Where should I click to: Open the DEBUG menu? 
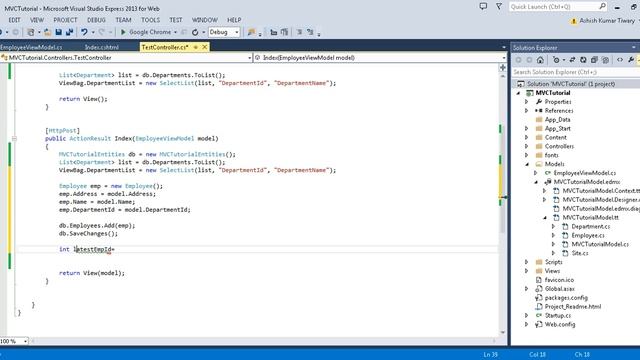pos(96,20)
